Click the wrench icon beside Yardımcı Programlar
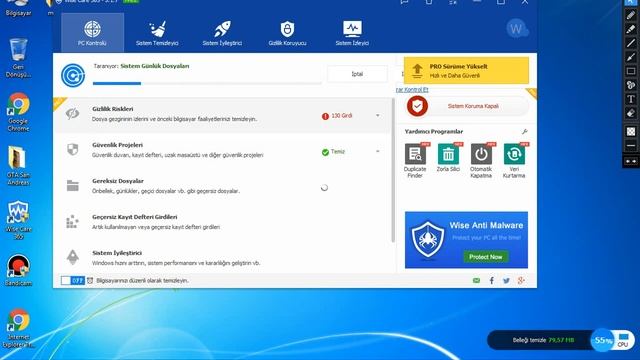Viewport: 640px width, 360px height. (x=524, y=131)
